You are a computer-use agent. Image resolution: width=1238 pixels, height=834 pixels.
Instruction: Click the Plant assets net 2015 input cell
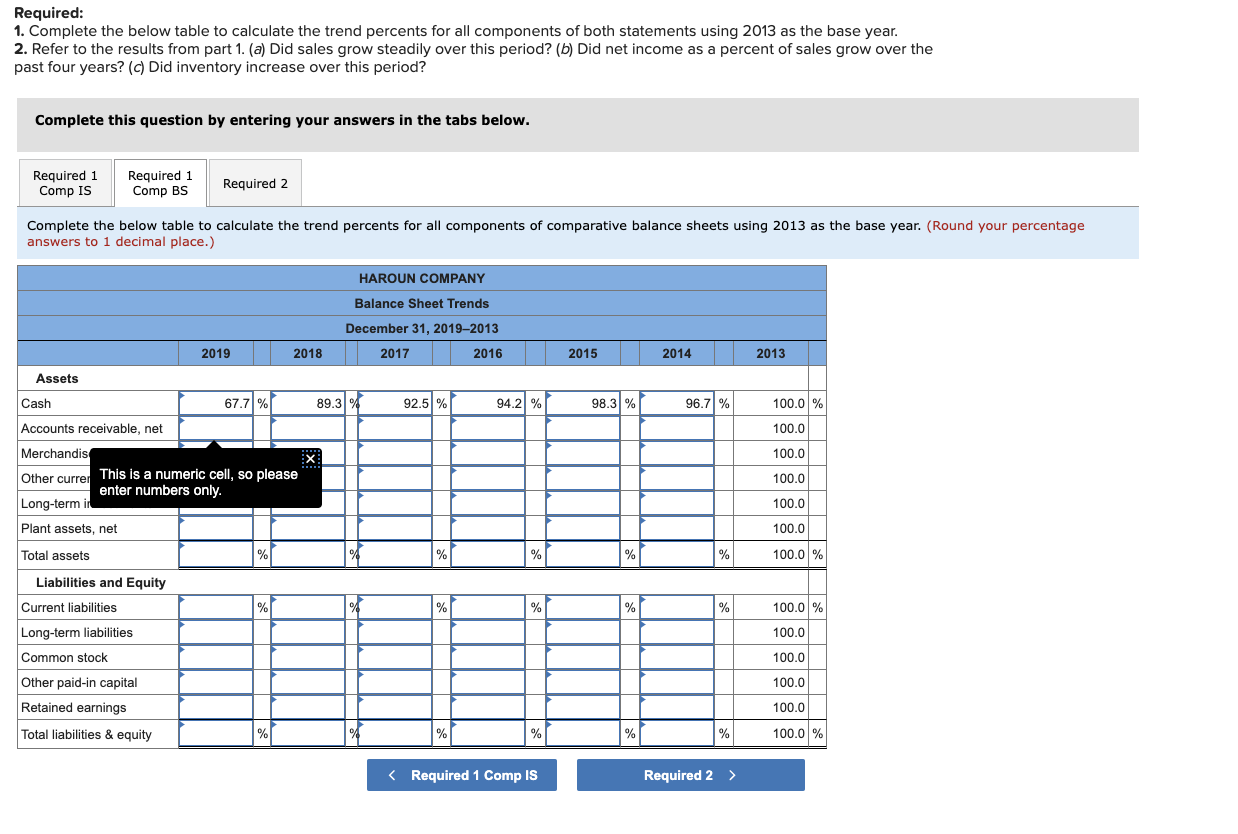(582, 528)
